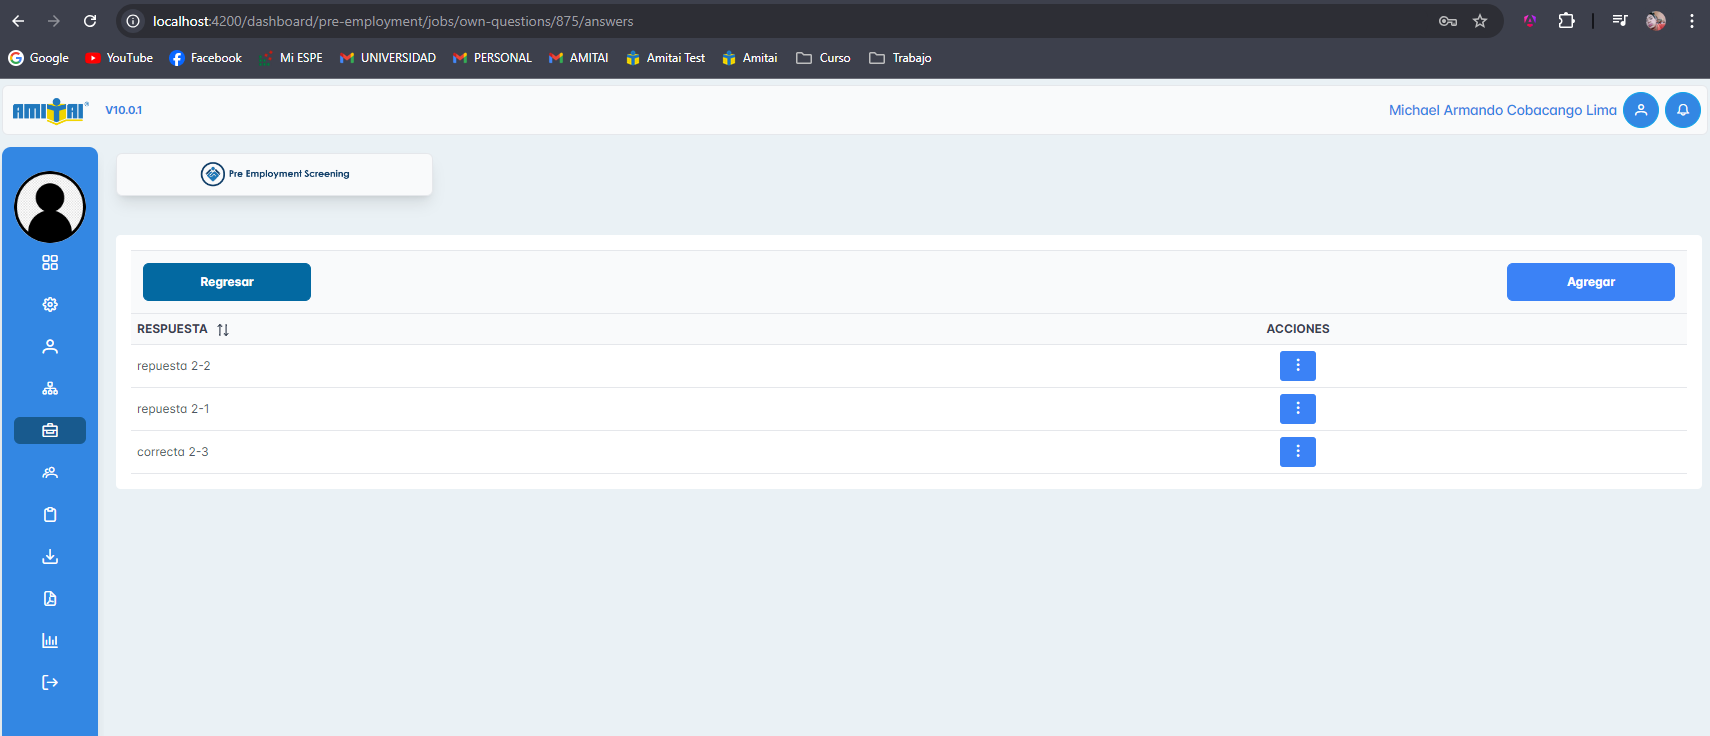Image resolution: width=1710 pixels, height=736 pixels.
Task: Open actions menu for correcta 2-3
Action: click(1297, 452)
